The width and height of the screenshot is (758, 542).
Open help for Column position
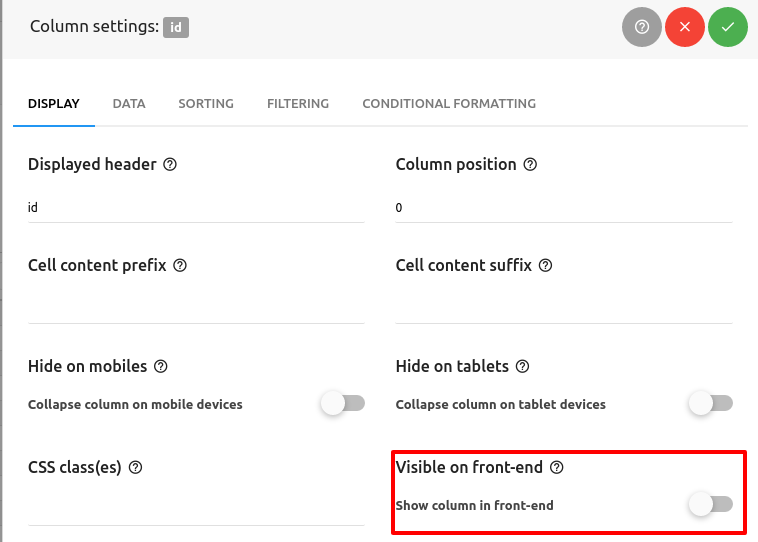coord(530,164)
